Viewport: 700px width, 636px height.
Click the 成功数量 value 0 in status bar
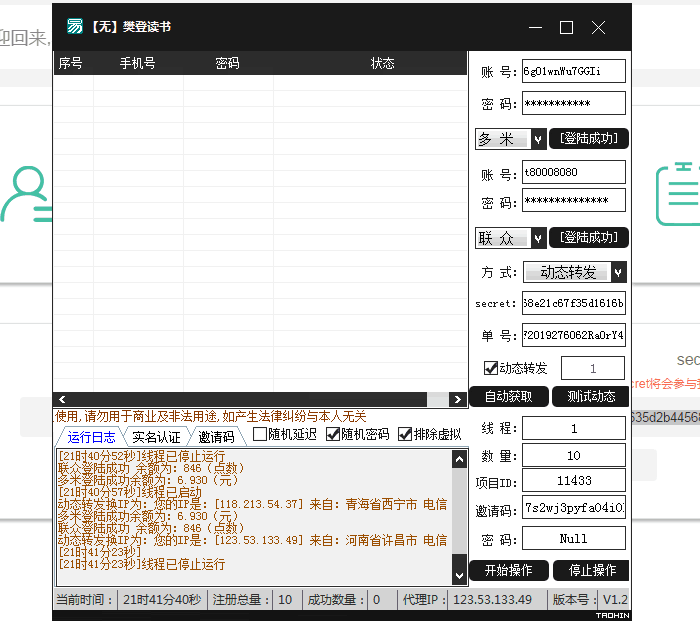[376, 599]
